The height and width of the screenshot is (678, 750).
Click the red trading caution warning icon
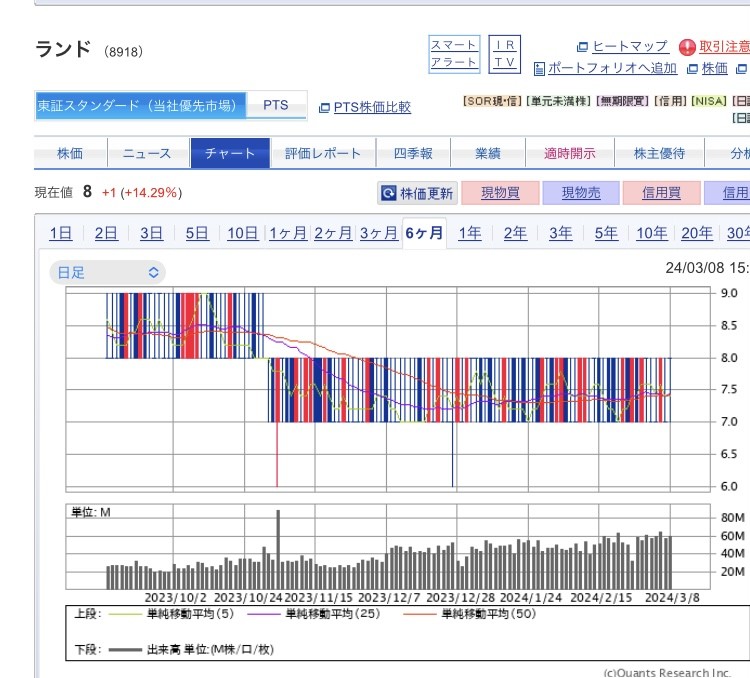[x=687, y=47]
